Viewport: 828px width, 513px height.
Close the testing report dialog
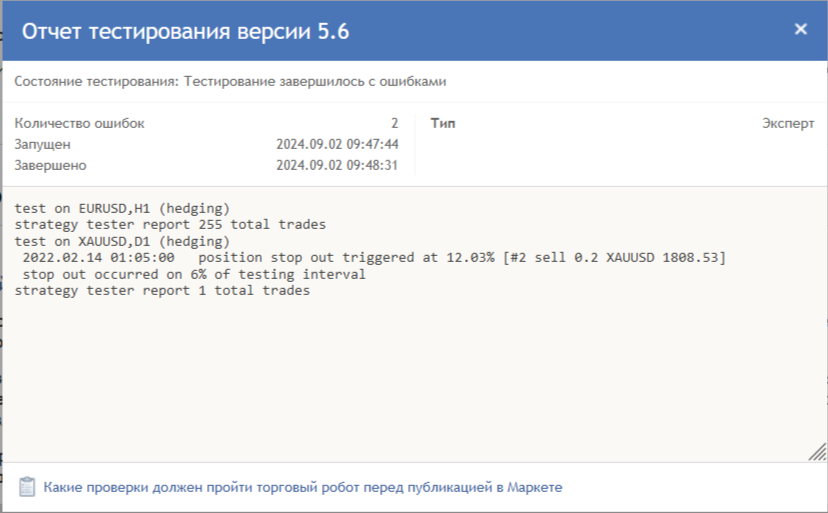click(x=801, y=29)
